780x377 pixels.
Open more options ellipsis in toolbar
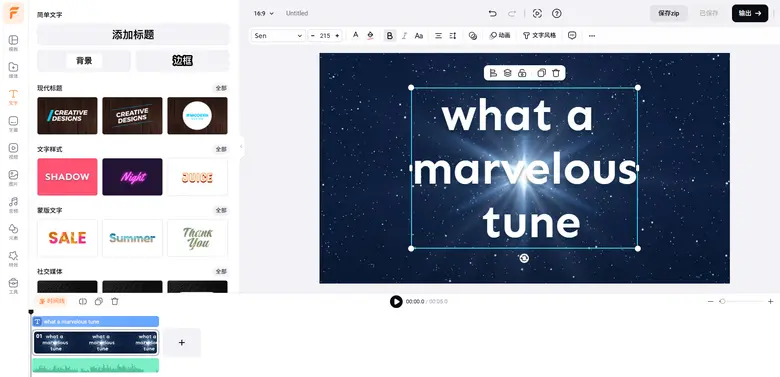591,36
